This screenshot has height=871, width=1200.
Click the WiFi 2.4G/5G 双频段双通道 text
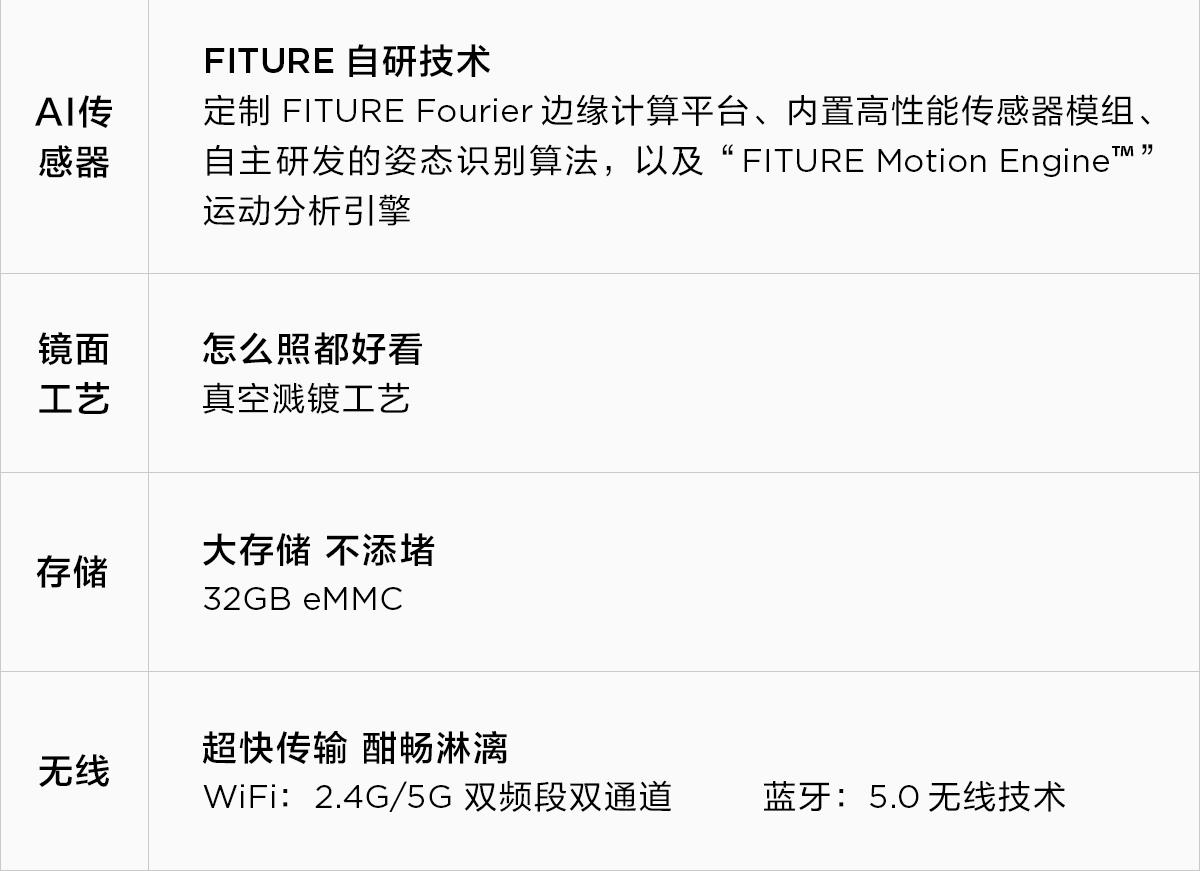click(x=437, y=797)
